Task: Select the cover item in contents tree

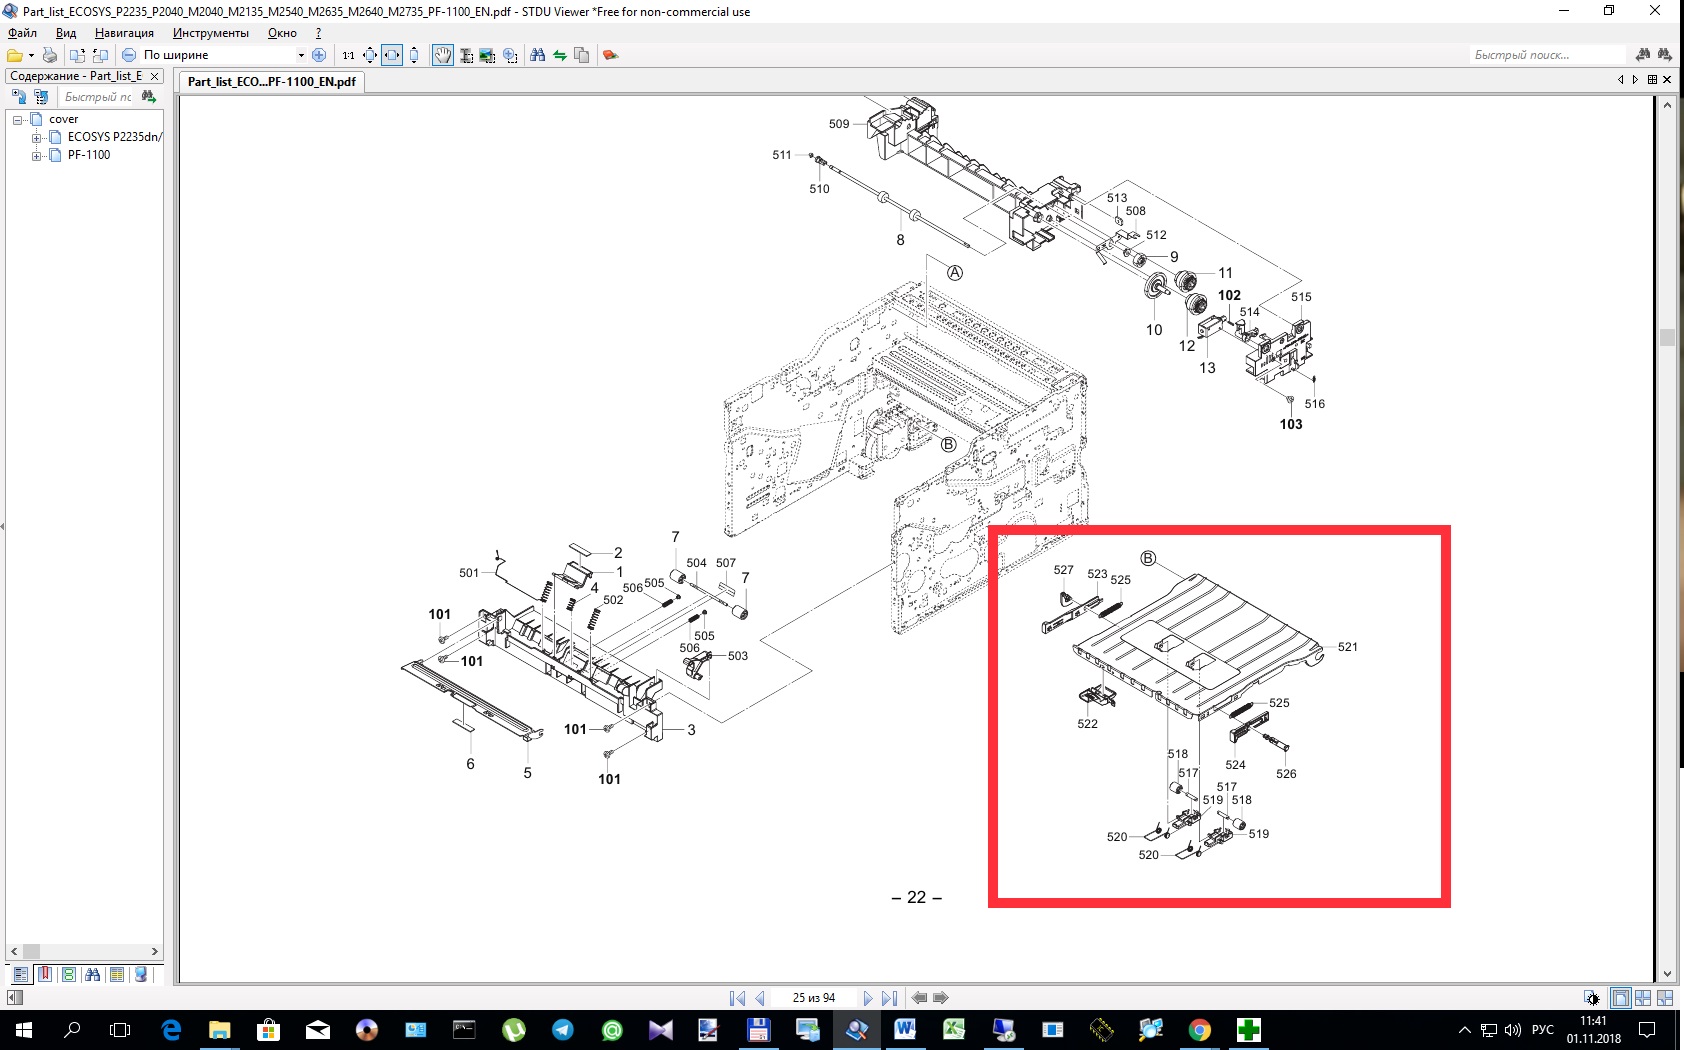Action: pyautogui.click(x=63, y=119)
